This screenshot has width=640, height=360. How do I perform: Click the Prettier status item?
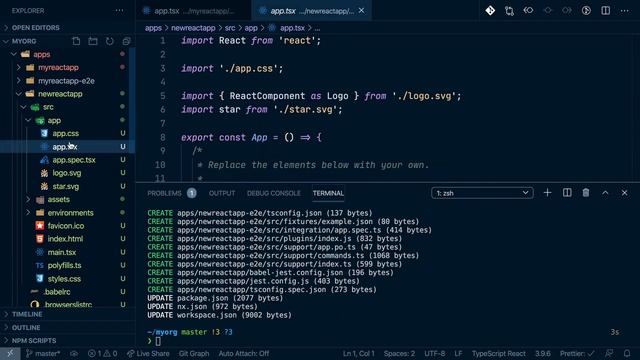(577, 353)
